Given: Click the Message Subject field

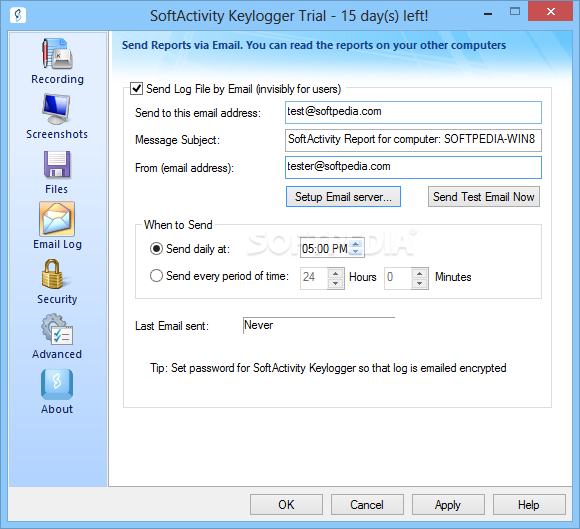Looking at the screenshot, I should [x=413, y=140].
